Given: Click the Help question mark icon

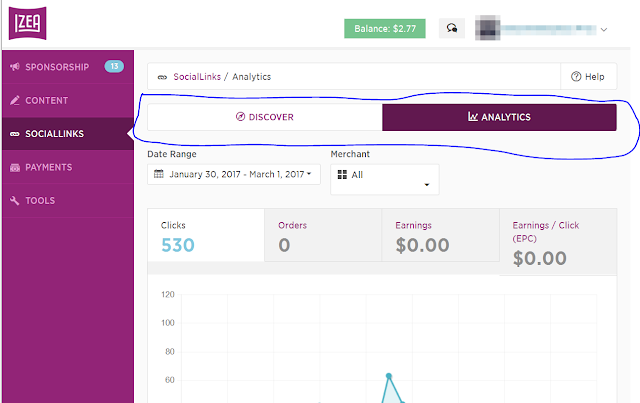Looking at the screenshot, I should (576, 76).
